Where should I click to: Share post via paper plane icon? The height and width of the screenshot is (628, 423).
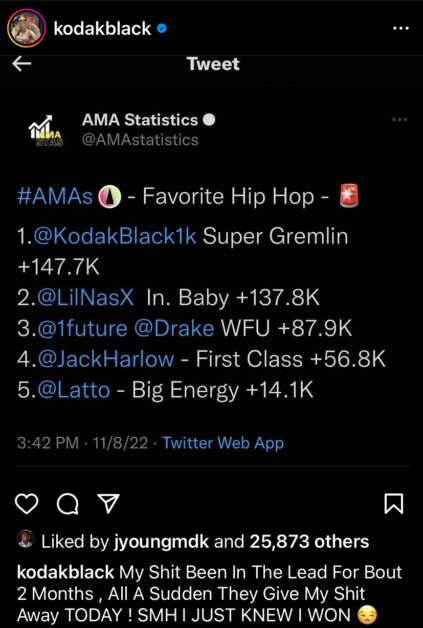tap(109, 504)
